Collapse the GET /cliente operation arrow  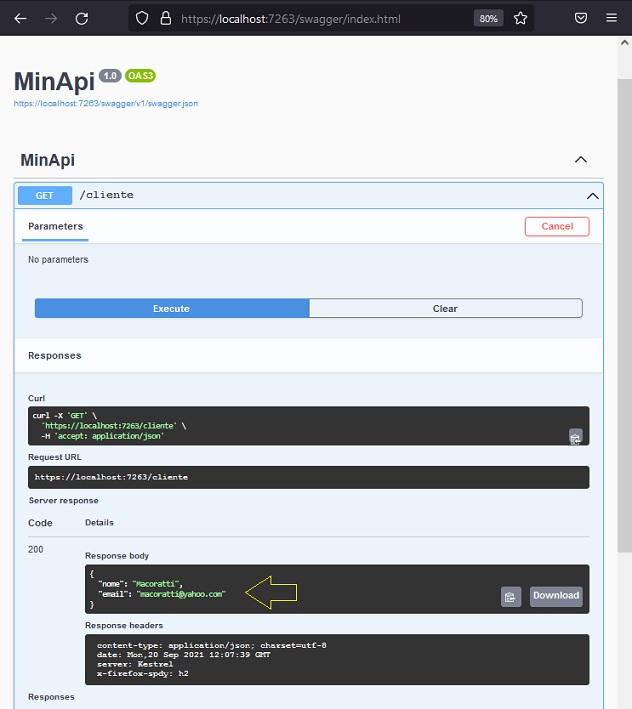(593, 196)
